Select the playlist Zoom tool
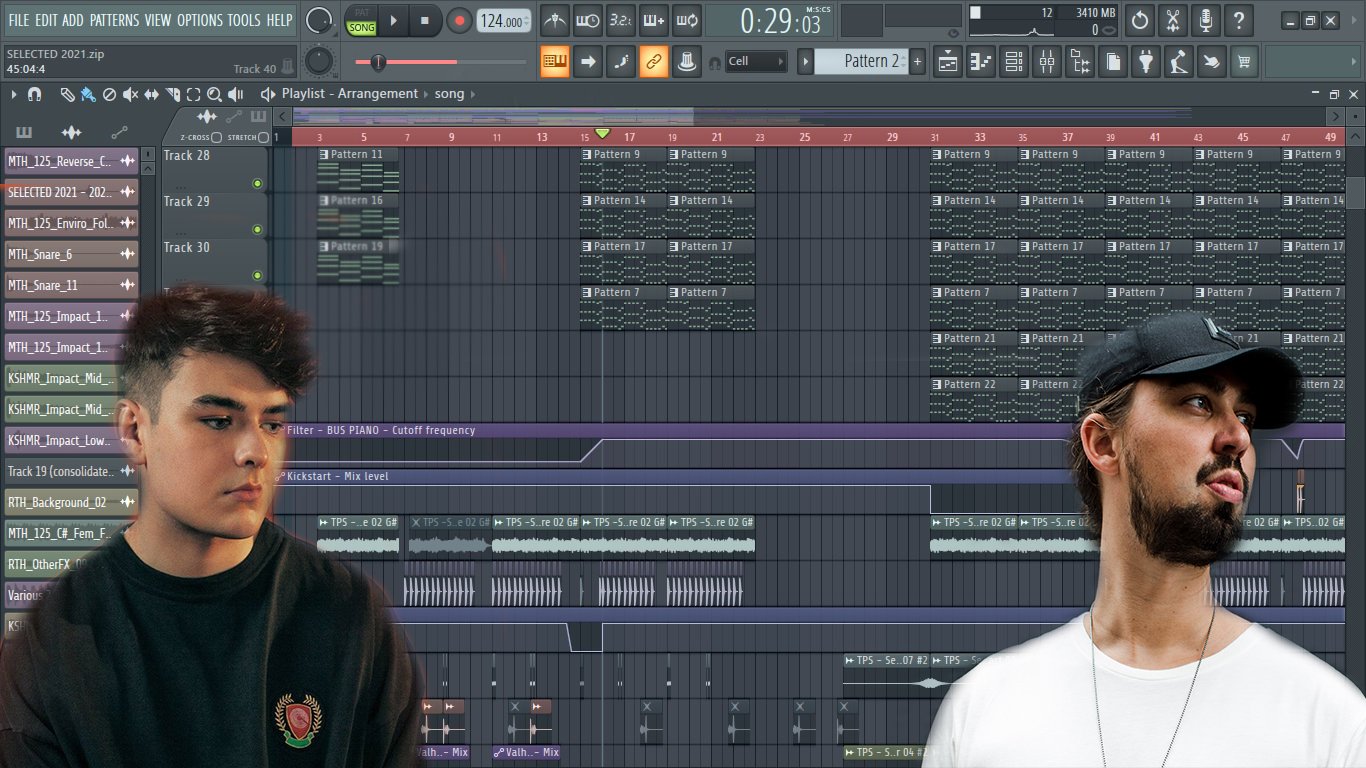This screenshot has width=1366, height=768. [214, 94]
